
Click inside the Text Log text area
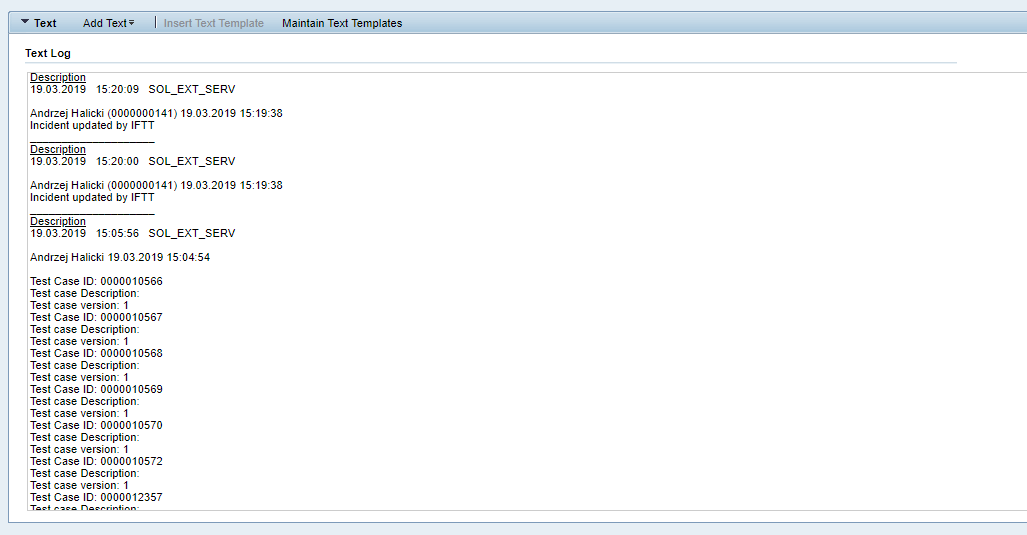pyautogui.click(x=527, y=291)
